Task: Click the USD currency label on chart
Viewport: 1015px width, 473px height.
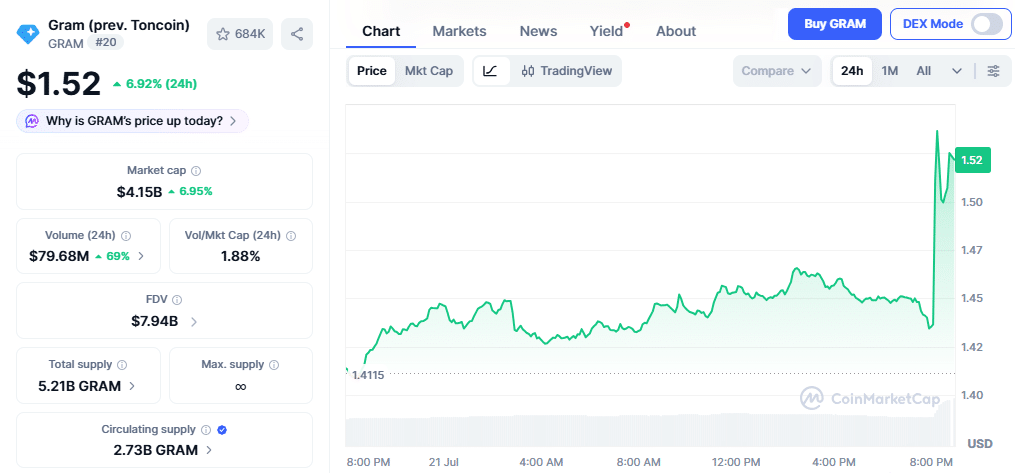Action: coord(979,444)
